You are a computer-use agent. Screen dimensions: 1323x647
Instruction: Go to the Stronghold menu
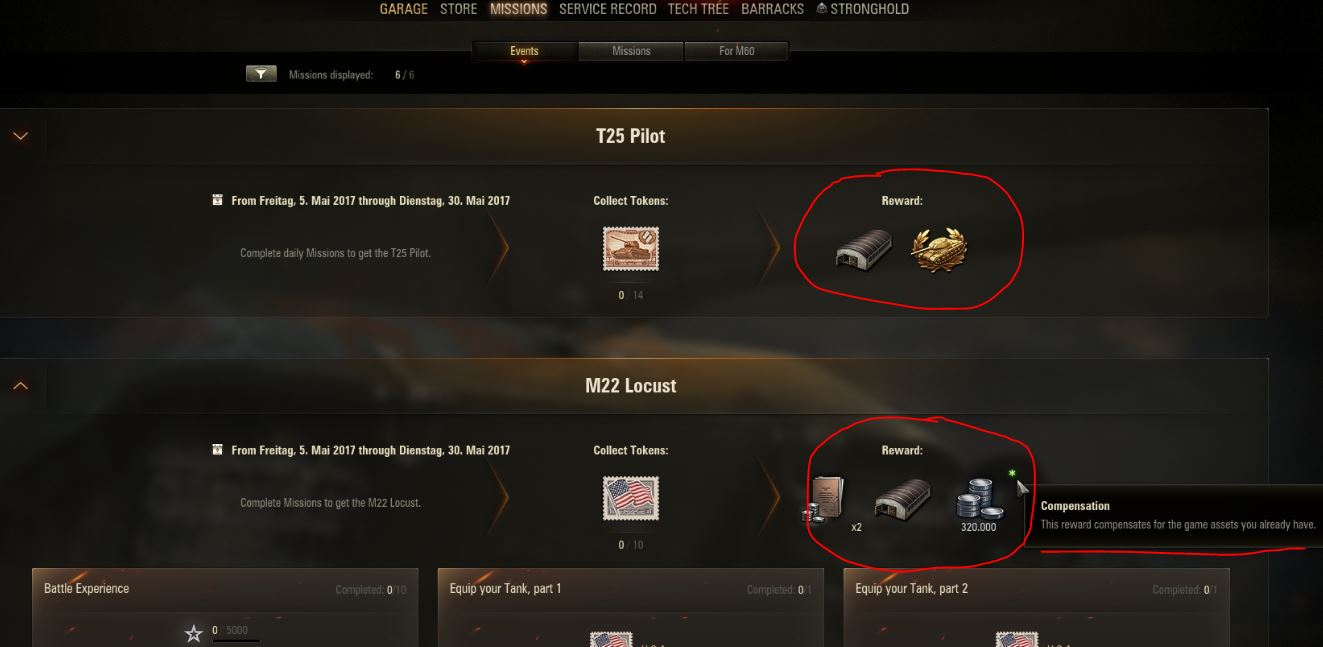pyautogui.click(x=862, y=9)
